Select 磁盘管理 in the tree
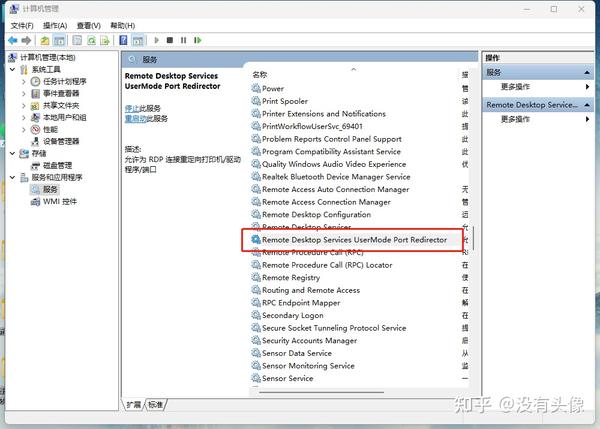600x429 pixels. 57,165
